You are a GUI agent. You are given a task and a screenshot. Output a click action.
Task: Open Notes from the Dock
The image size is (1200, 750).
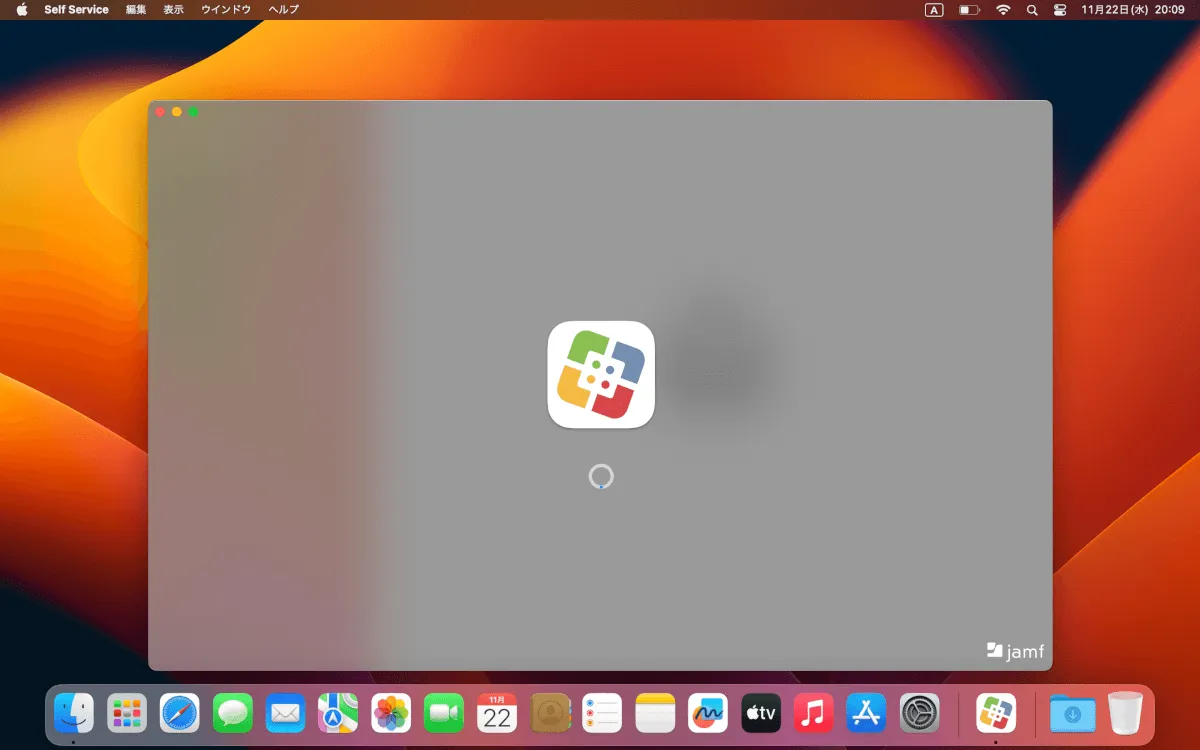(656, 713)
